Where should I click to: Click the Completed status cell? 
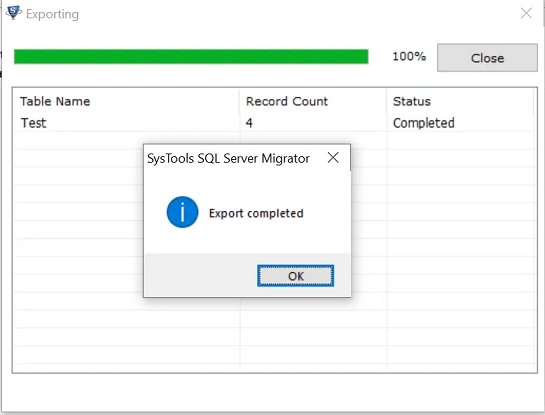click(x=424, y=123)
